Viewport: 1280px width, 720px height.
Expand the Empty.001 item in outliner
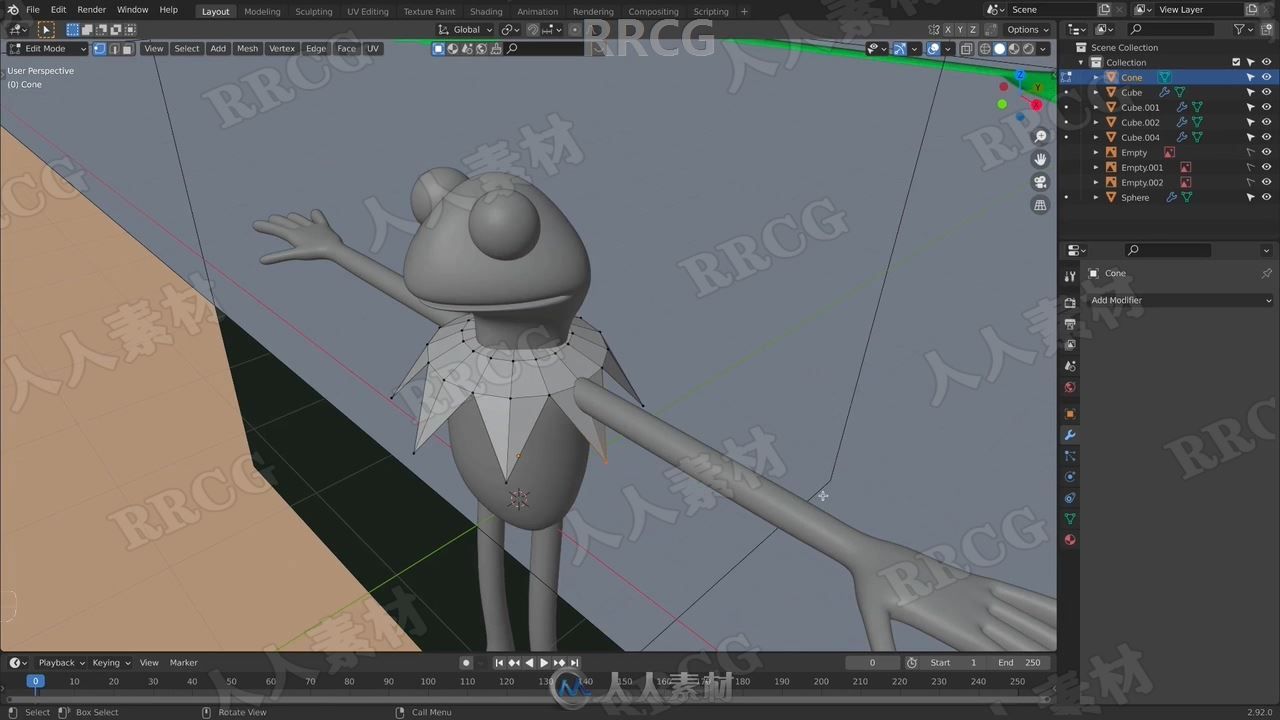[1096, 167]
